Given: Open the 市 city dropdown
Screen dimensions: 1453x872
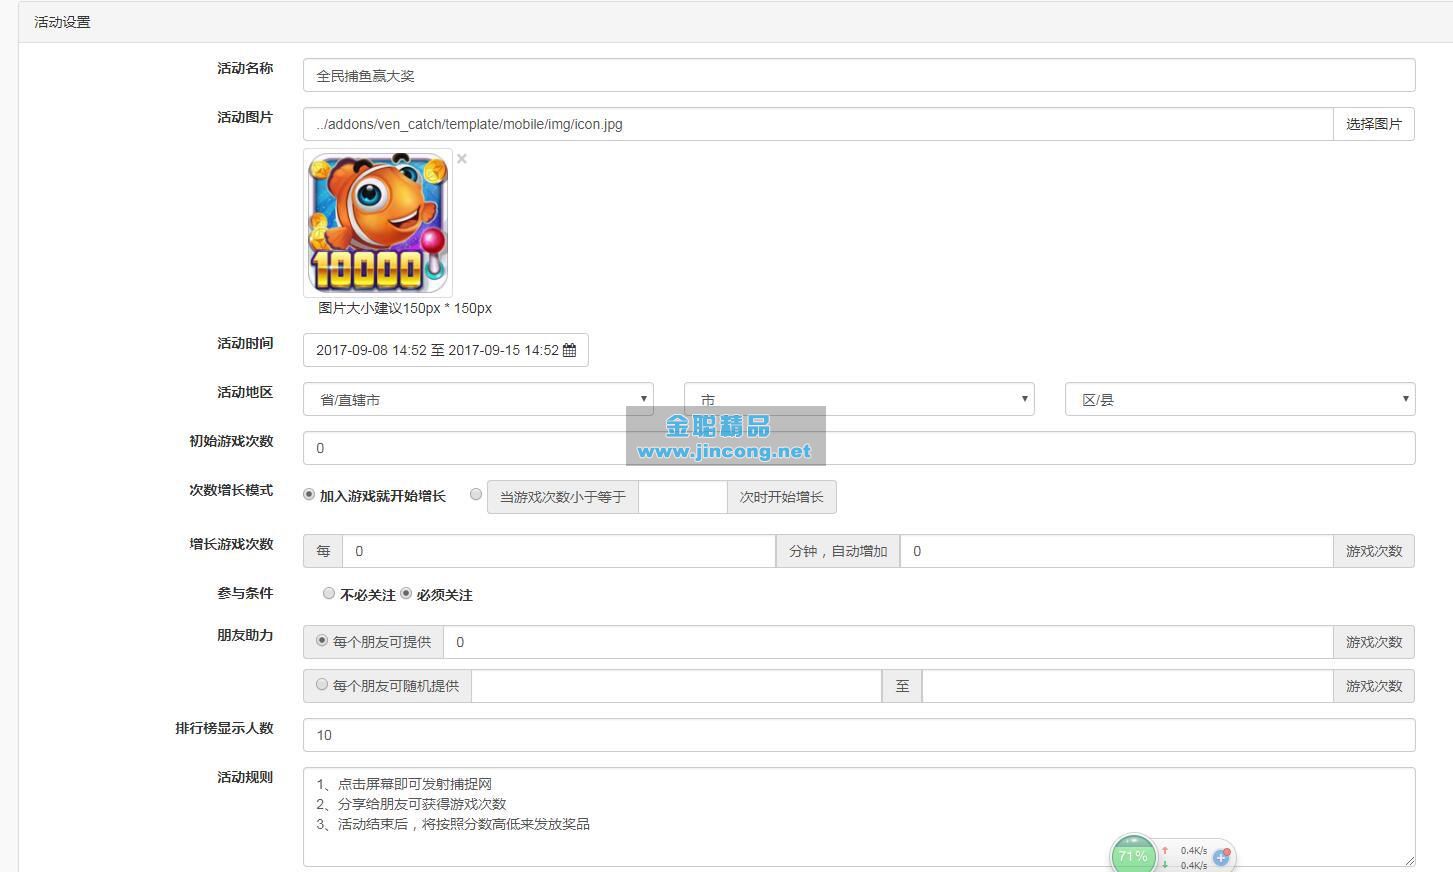Looking at the screenshot, I should click(x=859, y=399).
